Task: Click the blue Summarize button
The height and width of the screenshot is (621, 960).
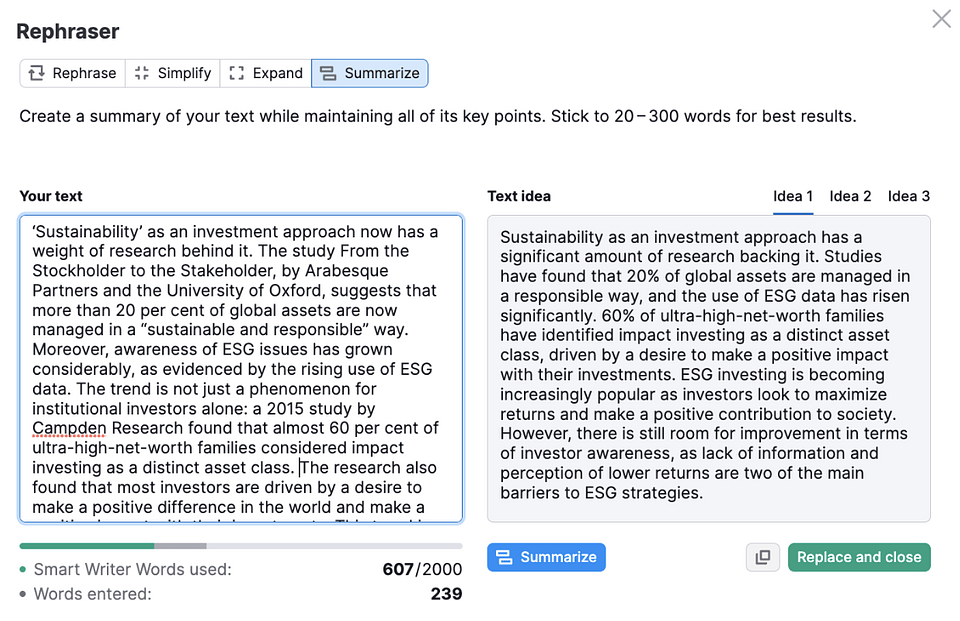Action: 546,557
